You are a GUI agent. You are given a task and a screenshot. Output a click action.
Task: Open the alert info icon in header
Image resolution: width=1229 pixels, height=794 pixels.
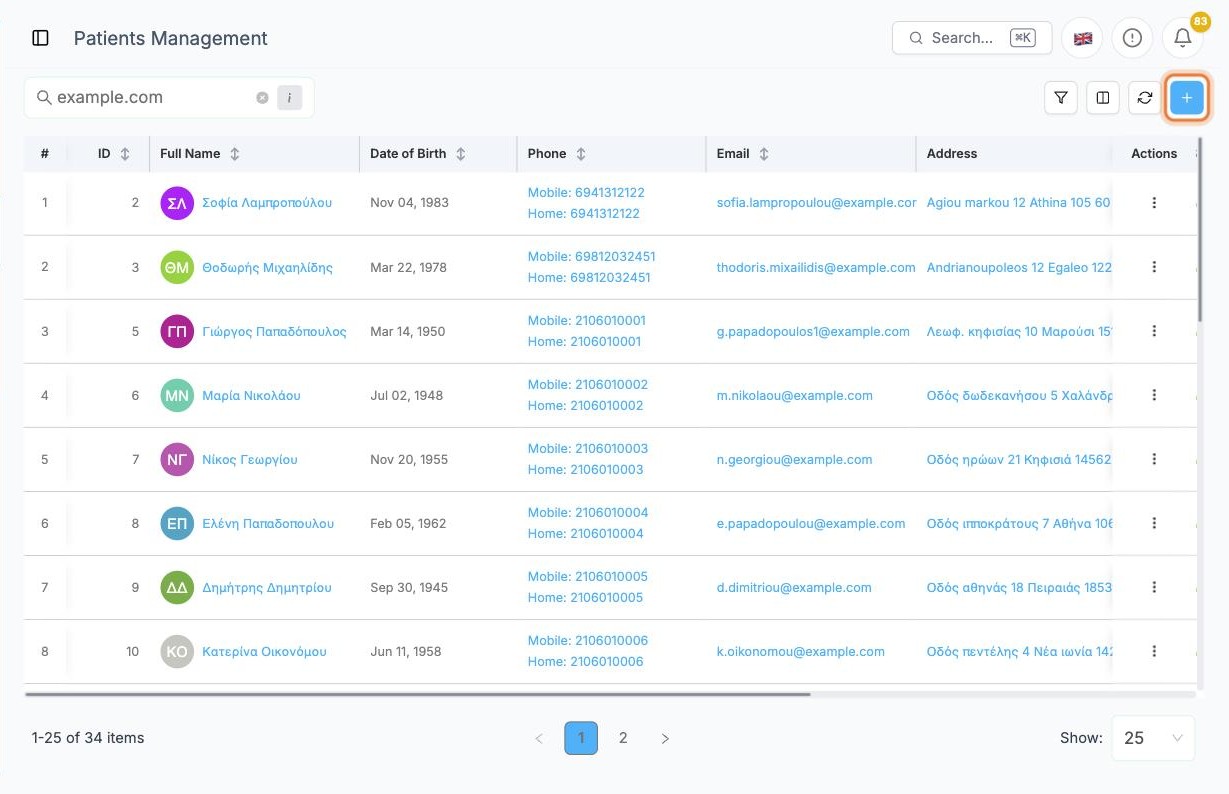1132,38
